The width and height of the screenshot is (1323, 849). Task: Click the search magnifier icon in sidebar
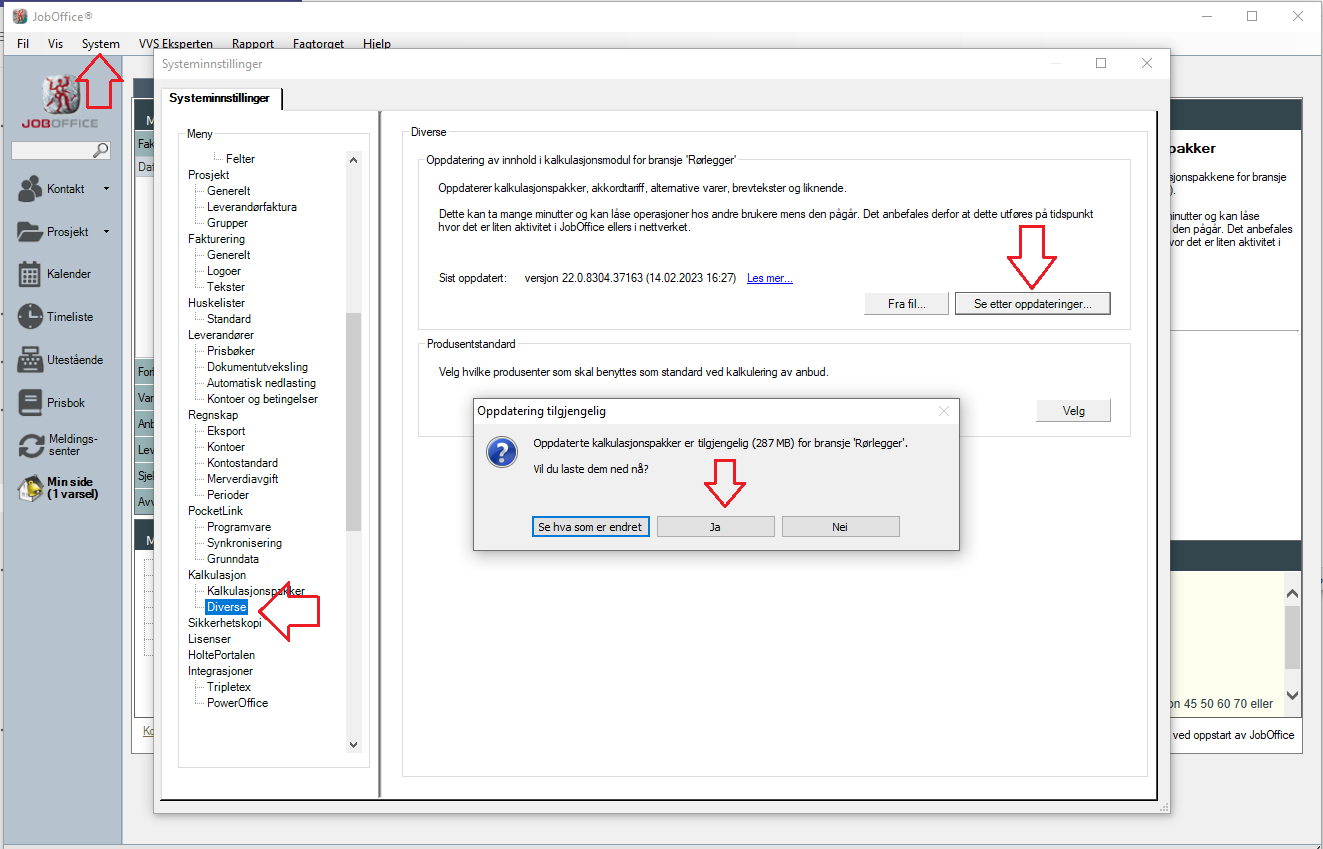point(101,150)
